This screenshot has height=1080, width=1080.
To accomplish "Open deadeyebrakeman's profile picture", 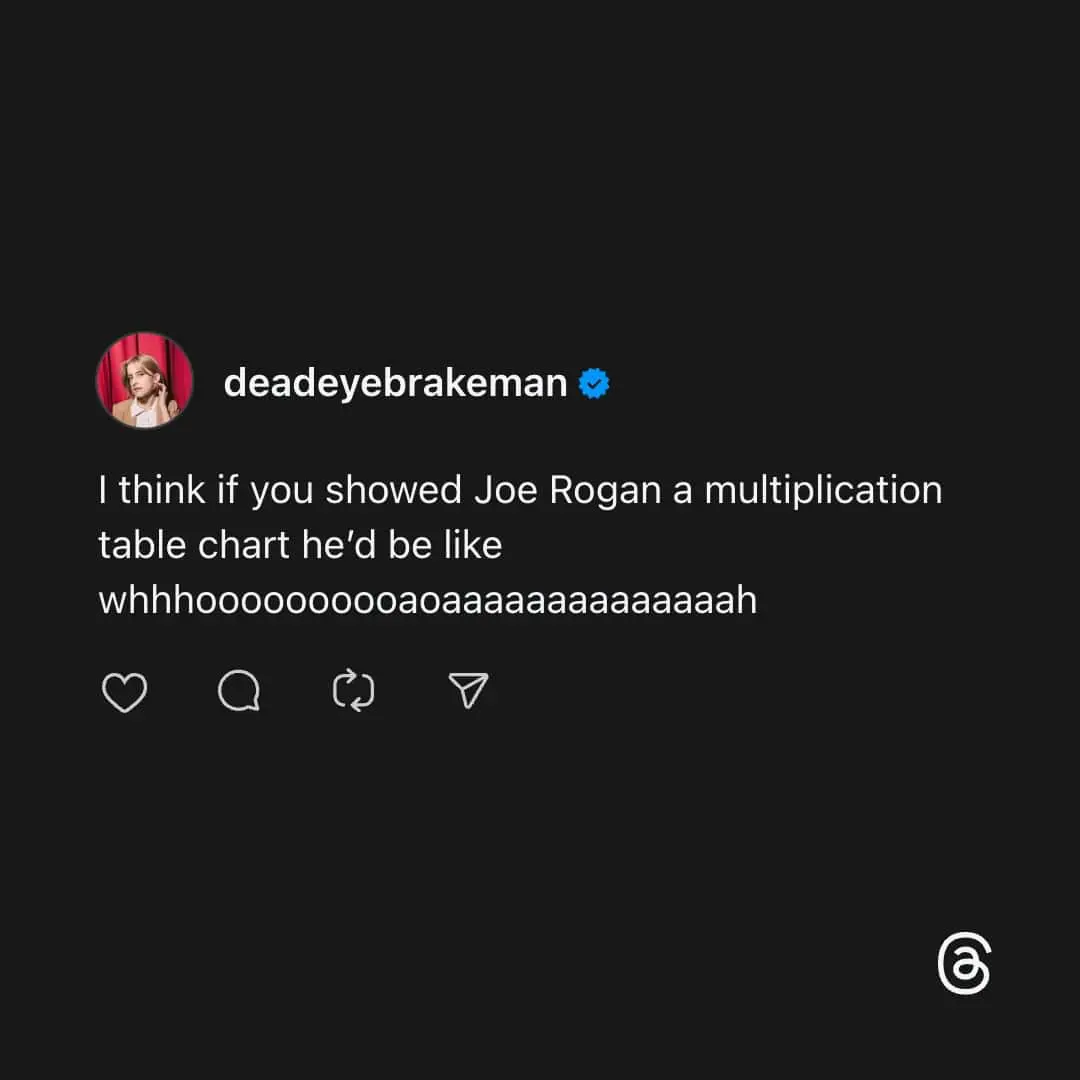I will point(145,380).
